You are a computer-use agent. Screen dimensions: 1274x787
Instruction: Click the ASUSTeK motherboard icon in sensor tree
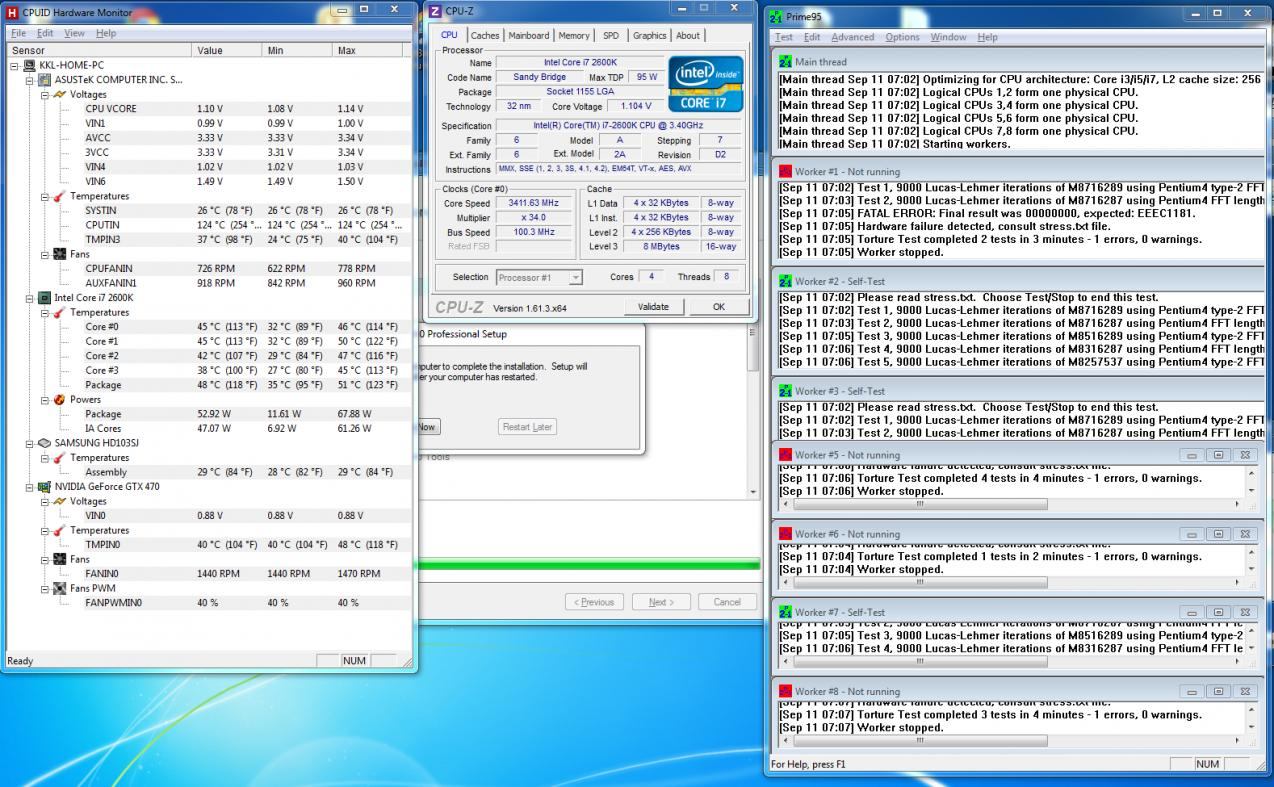[45, 80]
